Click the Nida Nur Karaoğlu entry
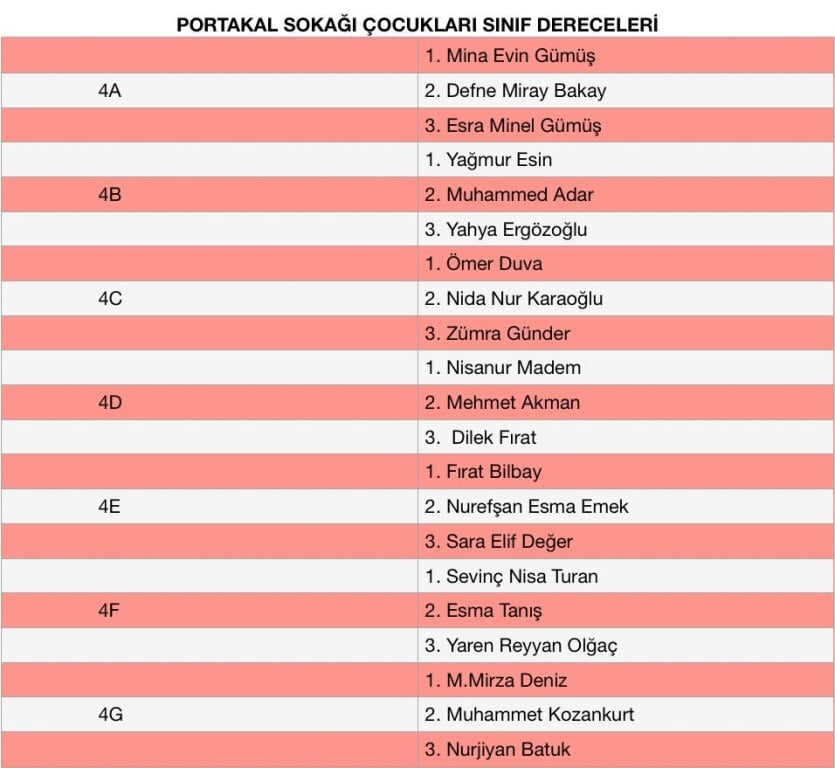835x768 pixels. 513,298
